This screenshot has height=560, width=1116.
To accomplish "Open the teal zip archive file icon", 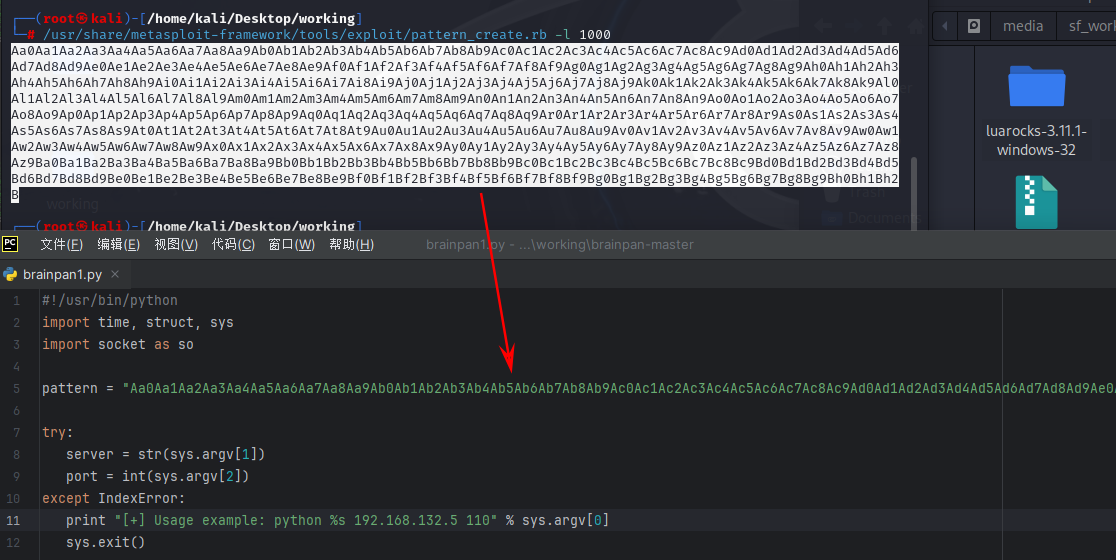I will click(1036, 202).
